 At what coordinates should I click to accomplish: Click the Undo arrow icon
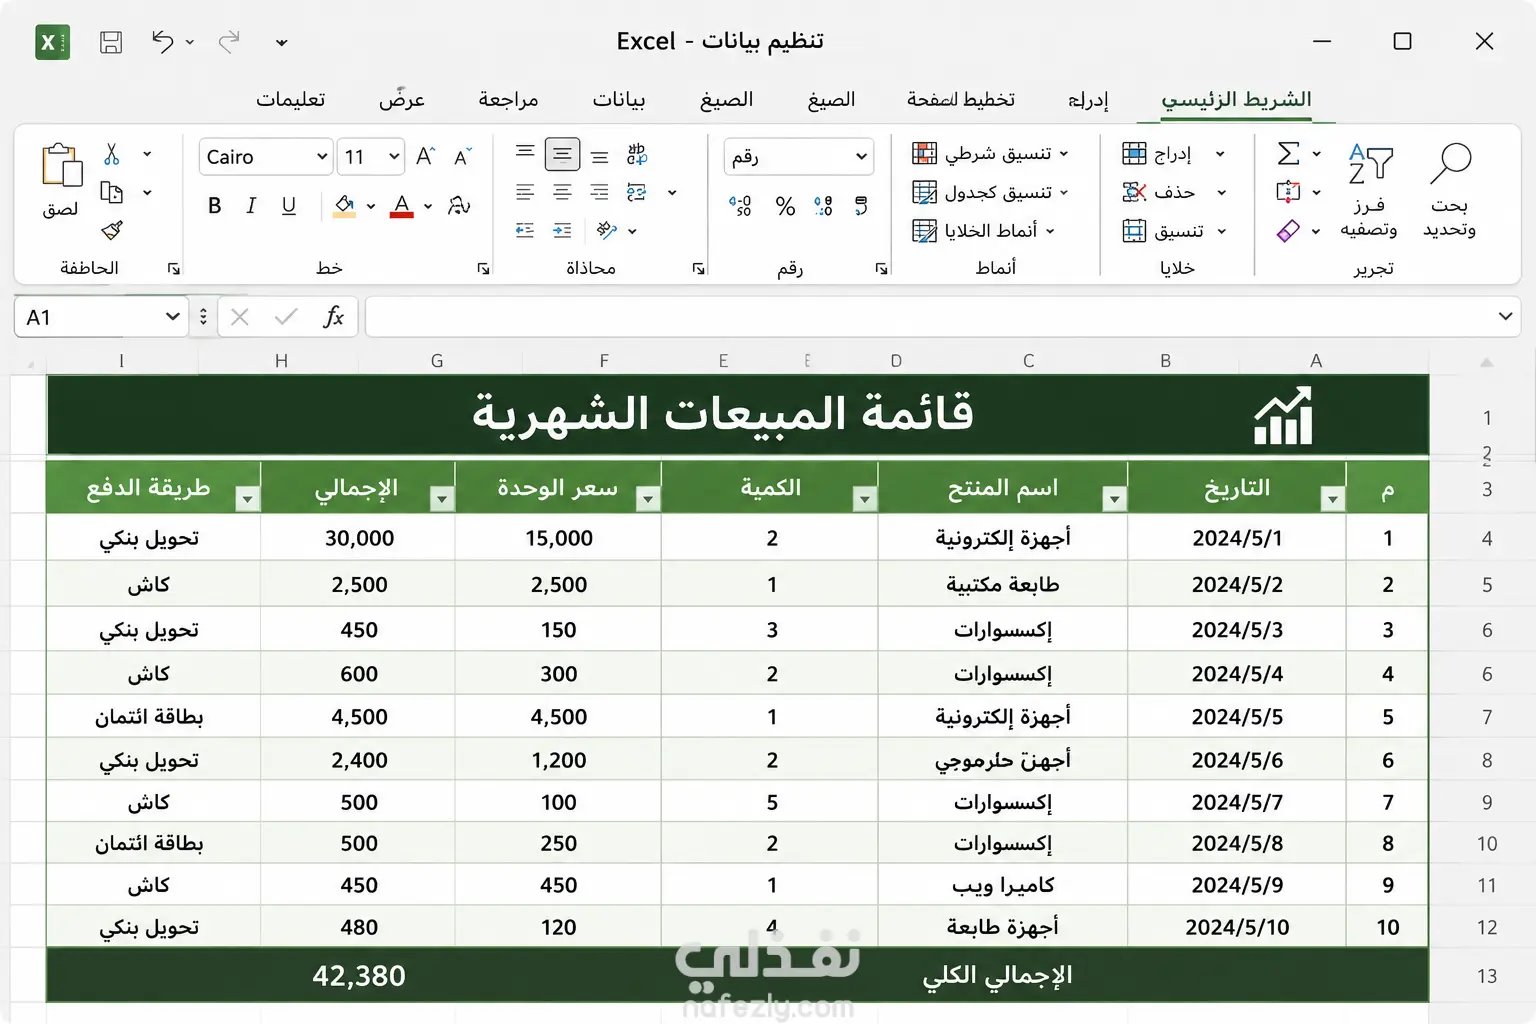tap(162, 41)
